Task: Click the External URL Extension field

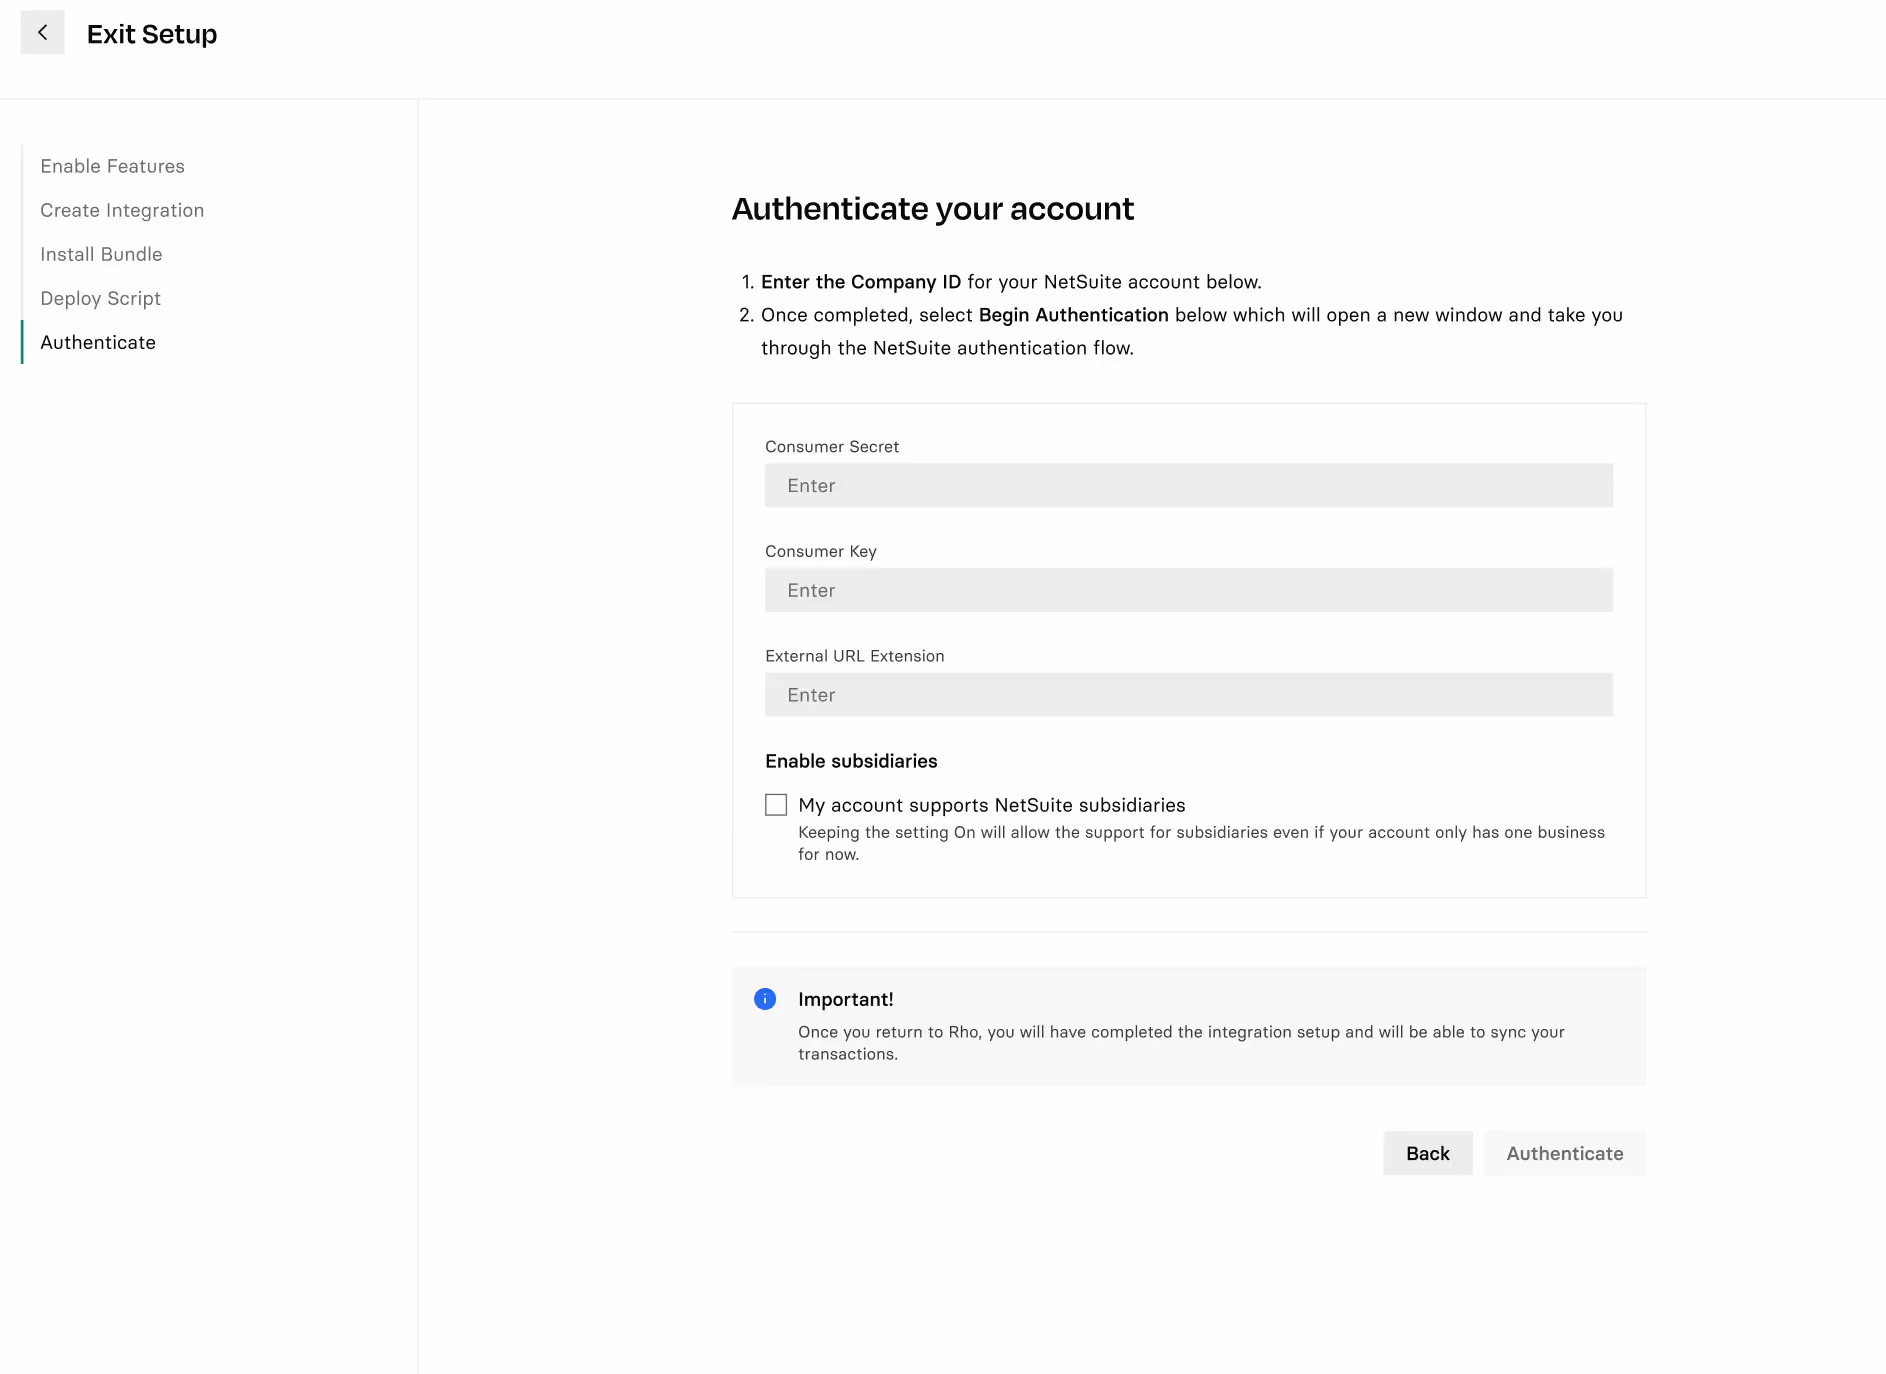Action: click(1188, 695)
